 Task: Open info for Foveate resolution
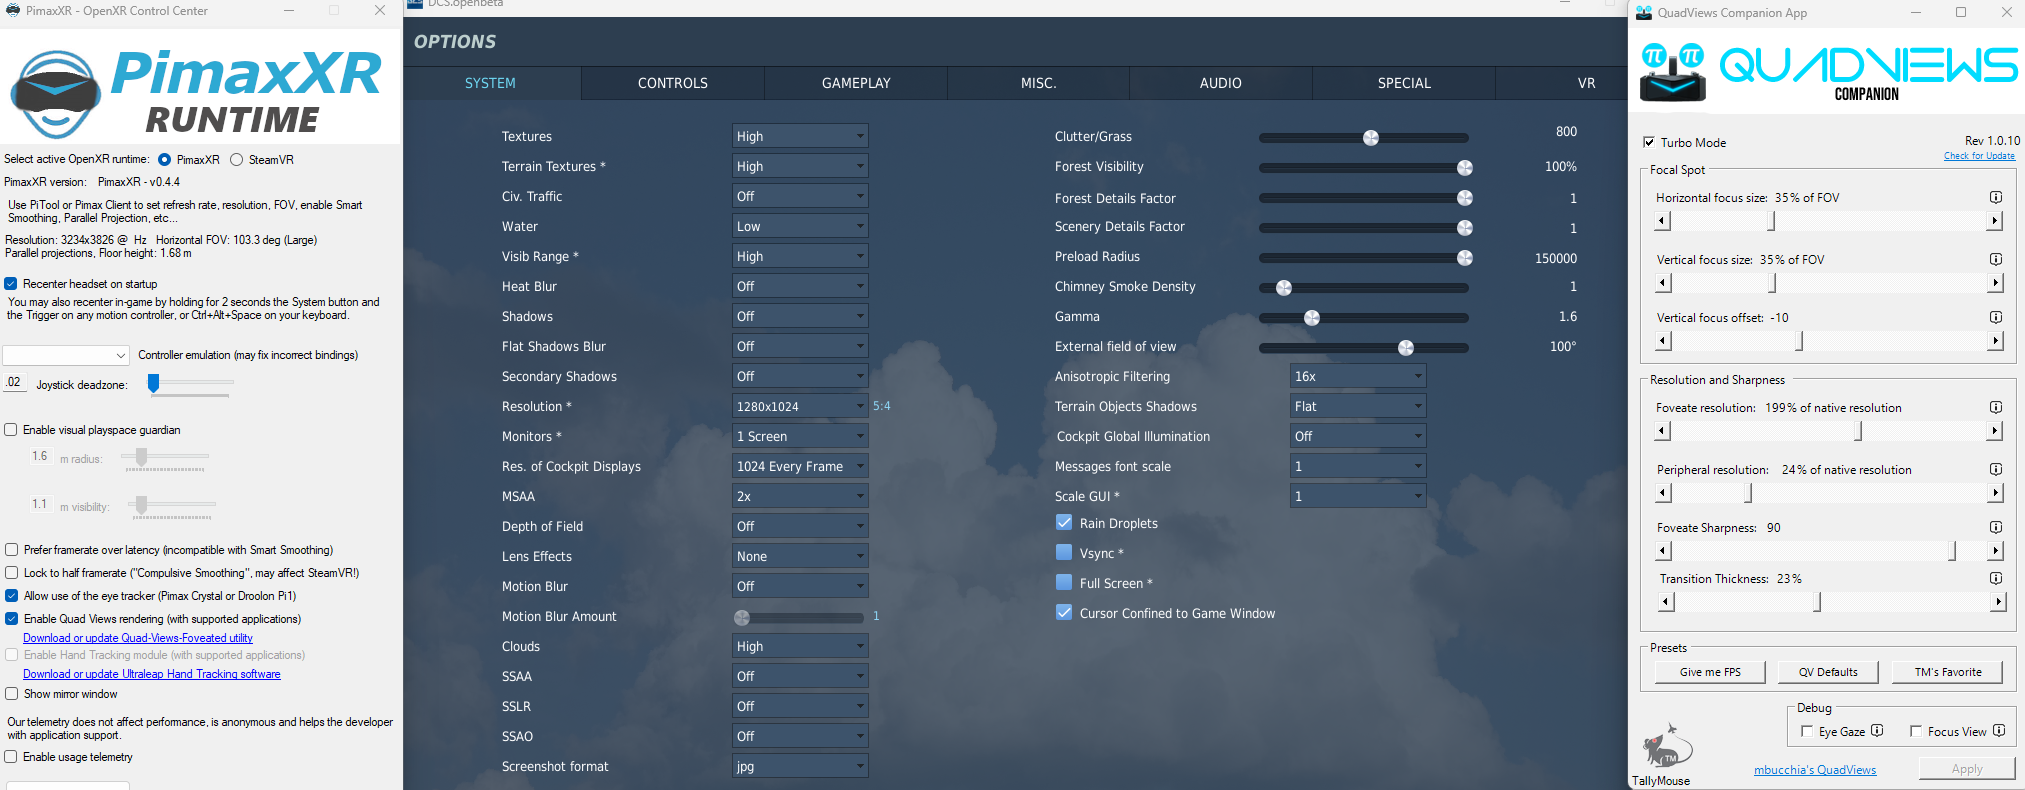(1995, 407)
